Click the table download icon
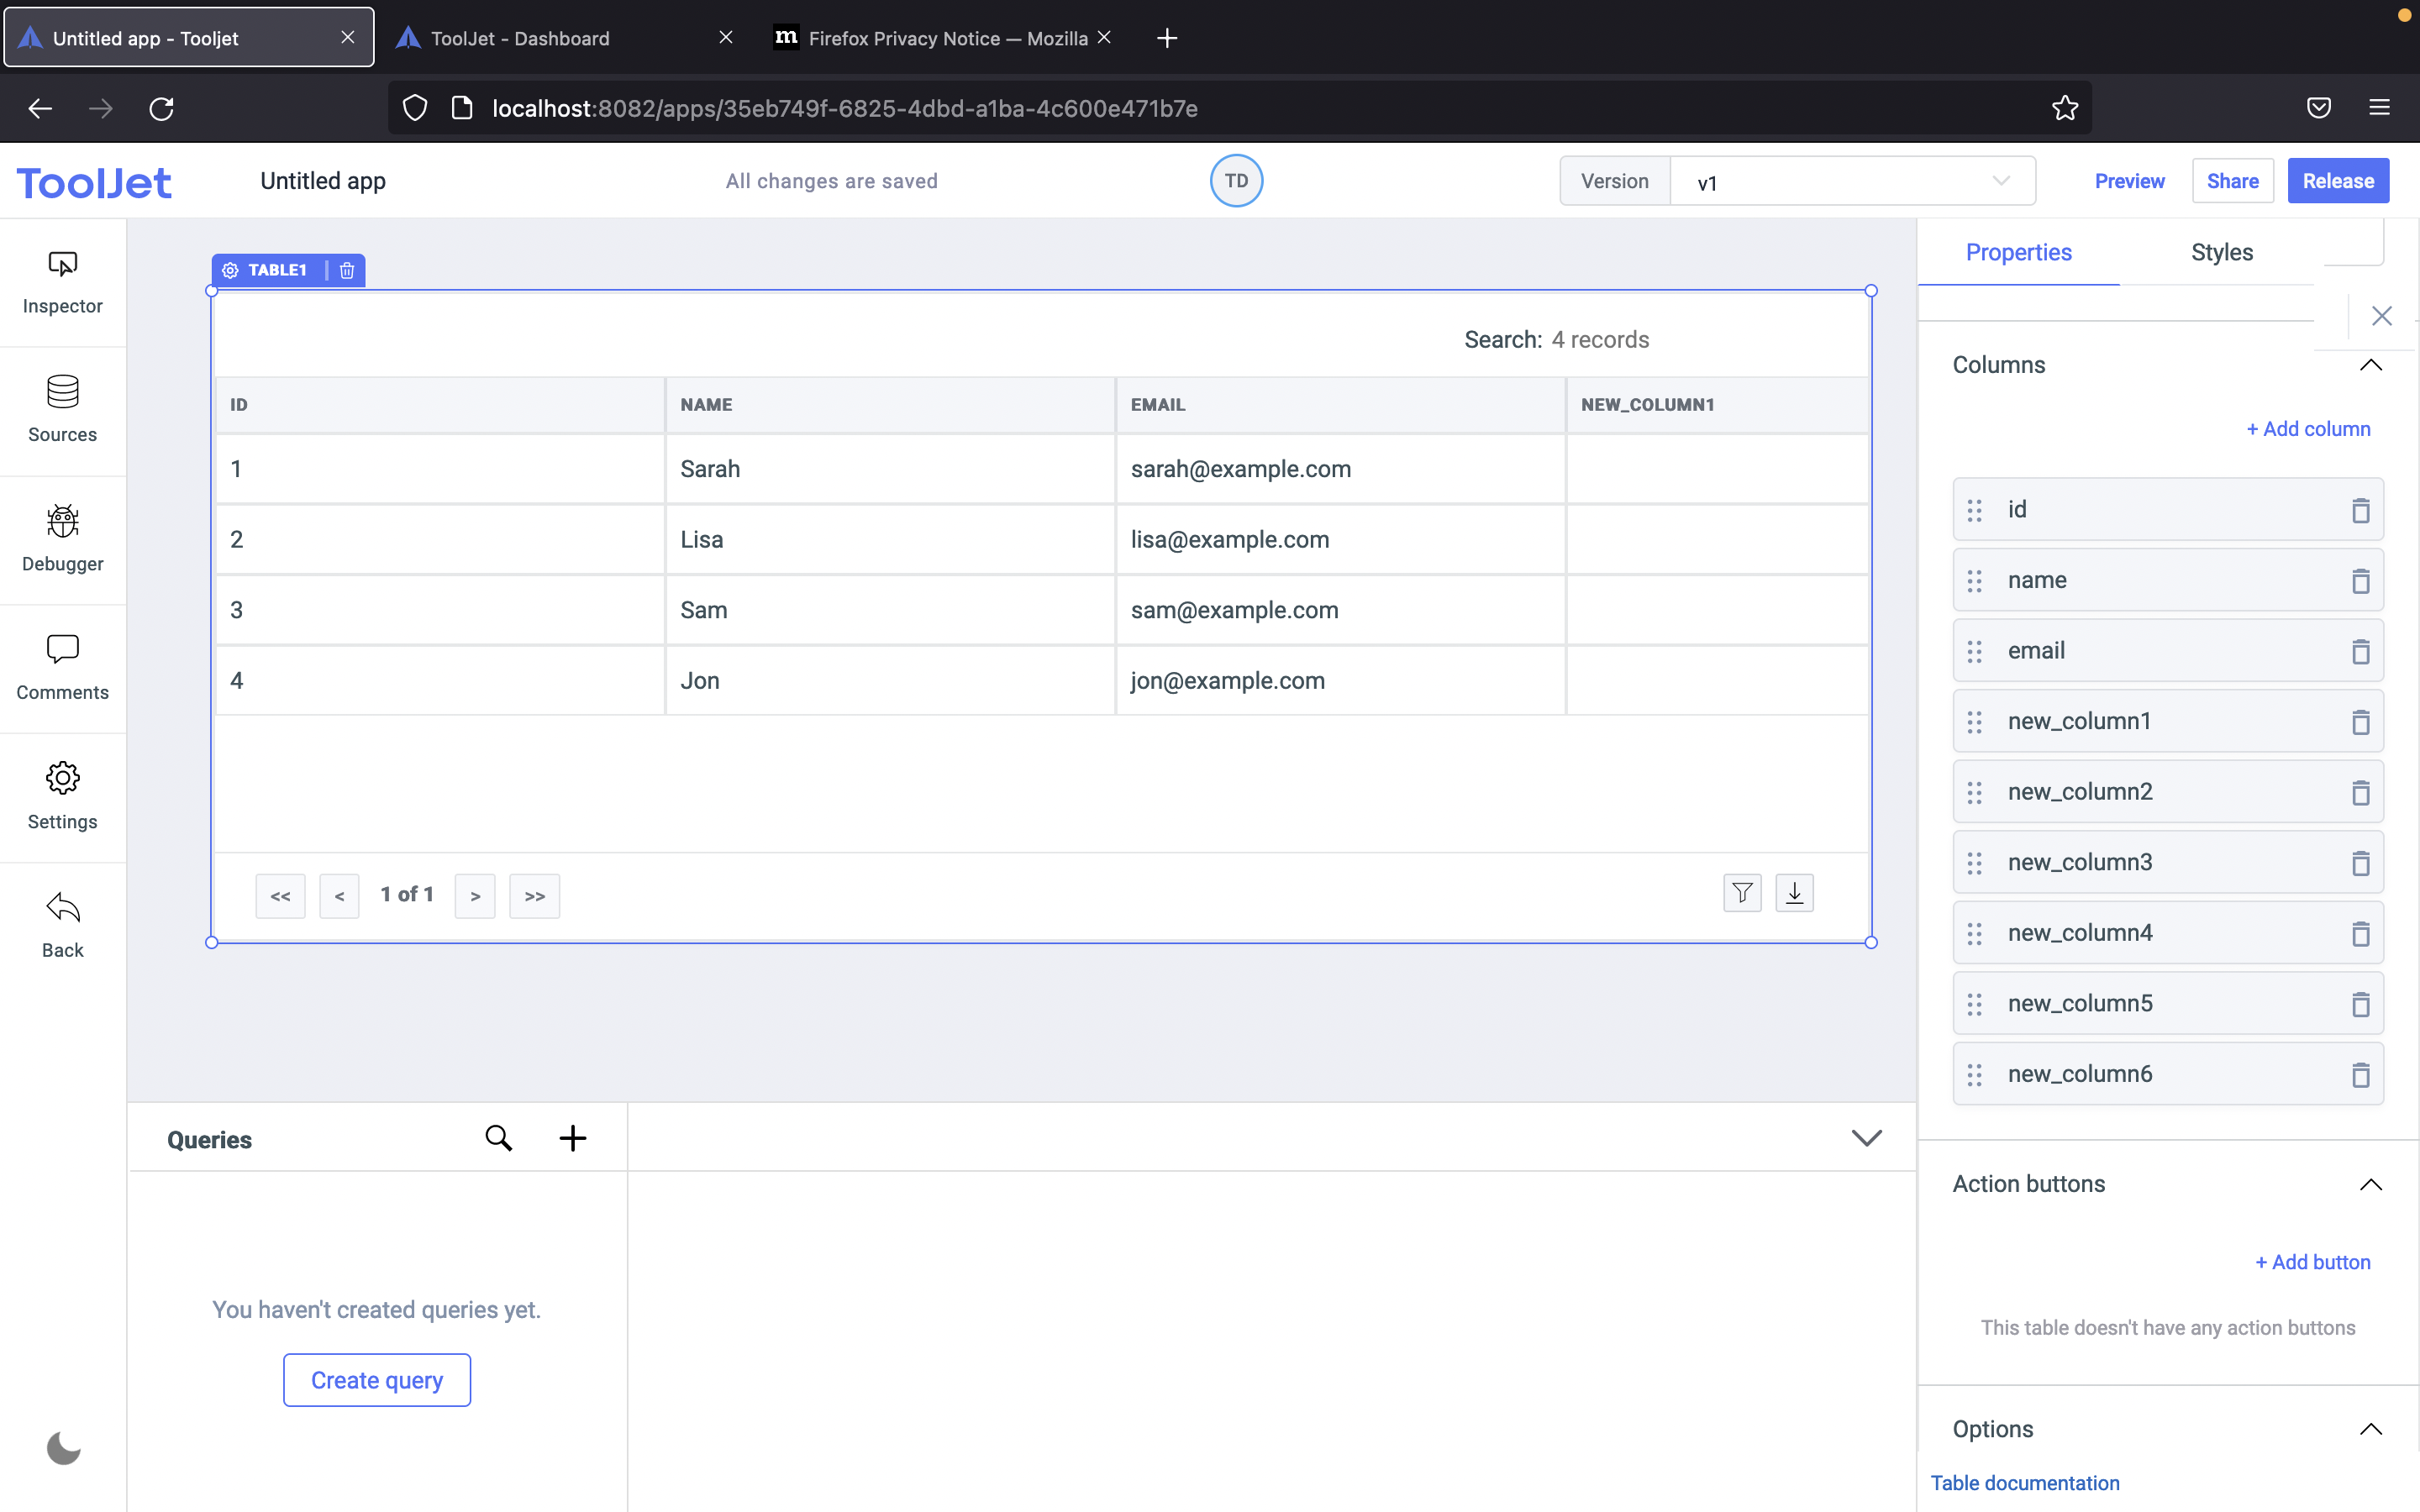2420x1512 pixels. click(x=1794, y=893)
